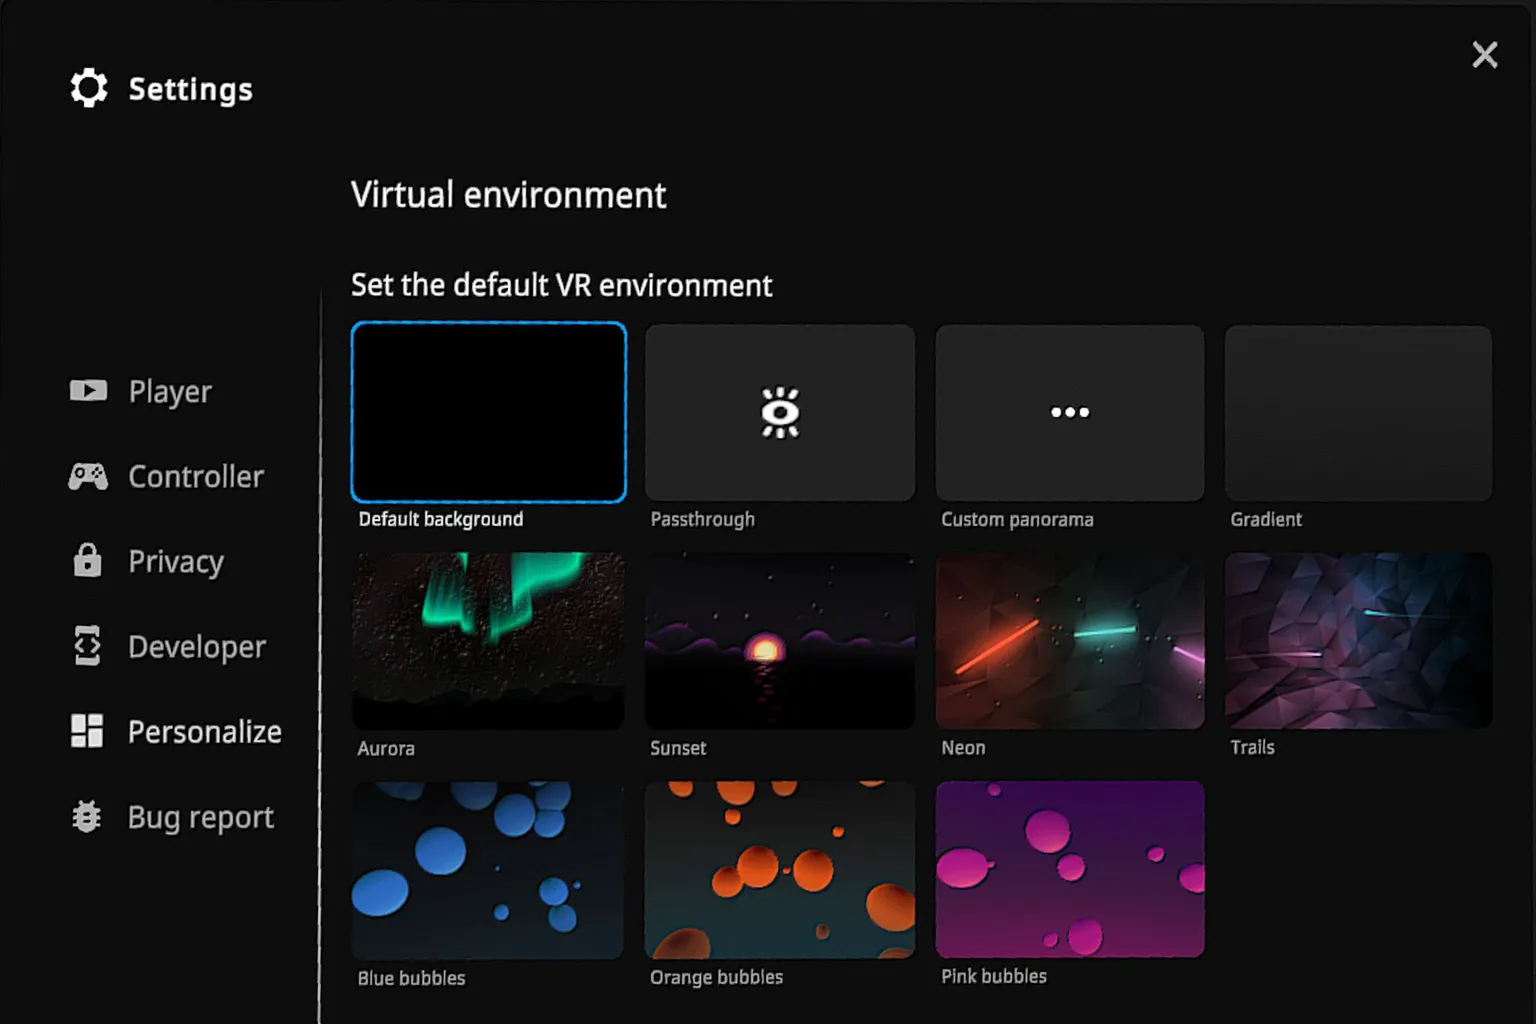Click the Controller gamepad icon
The height and width of the screenshot is (1024, 1536).
coord(88,477)
